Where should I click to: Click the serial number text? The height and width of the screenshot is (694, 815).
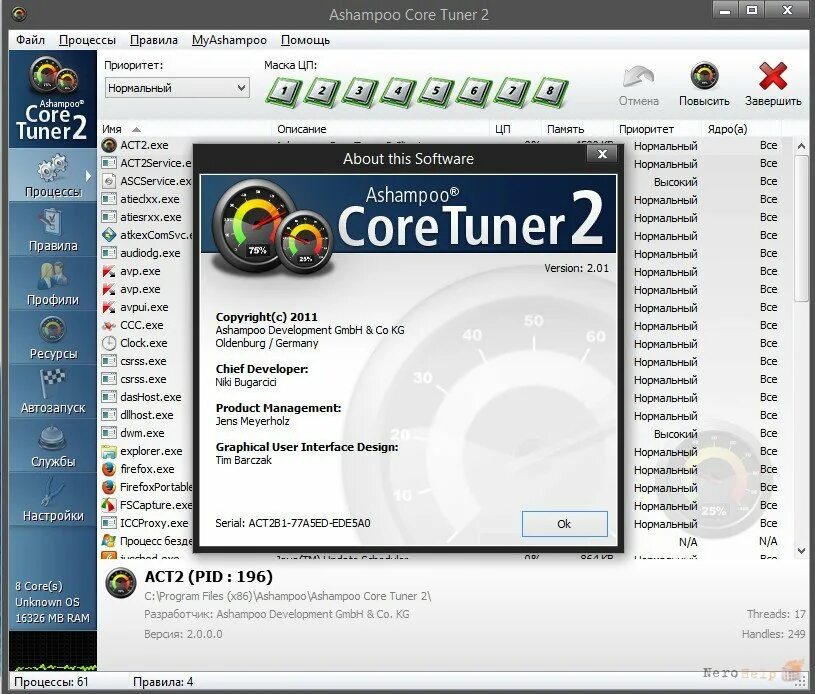tap(293, 523)
